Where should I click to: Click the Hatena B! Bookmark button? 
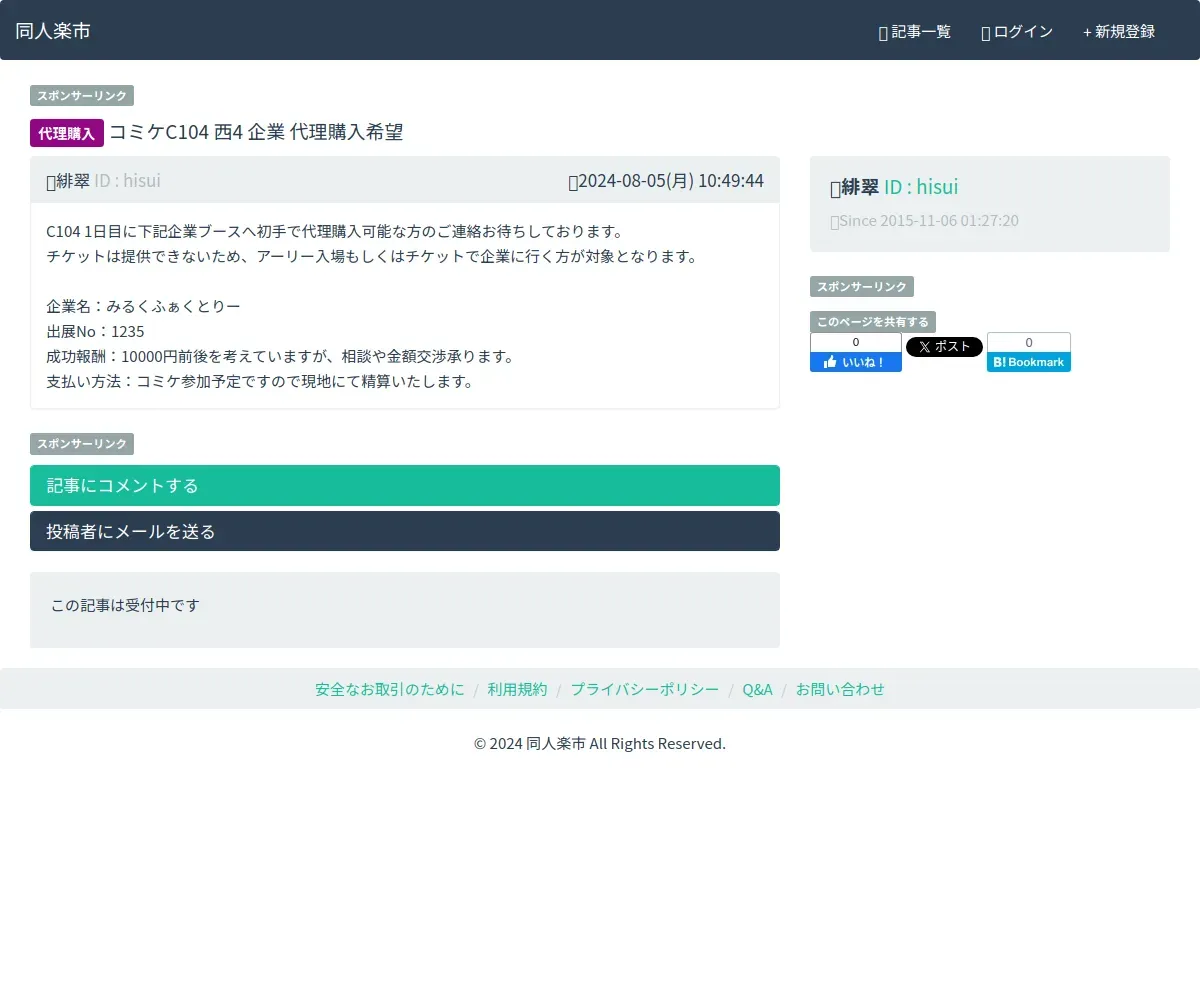pyautogui.click(x=1029, y=362)
